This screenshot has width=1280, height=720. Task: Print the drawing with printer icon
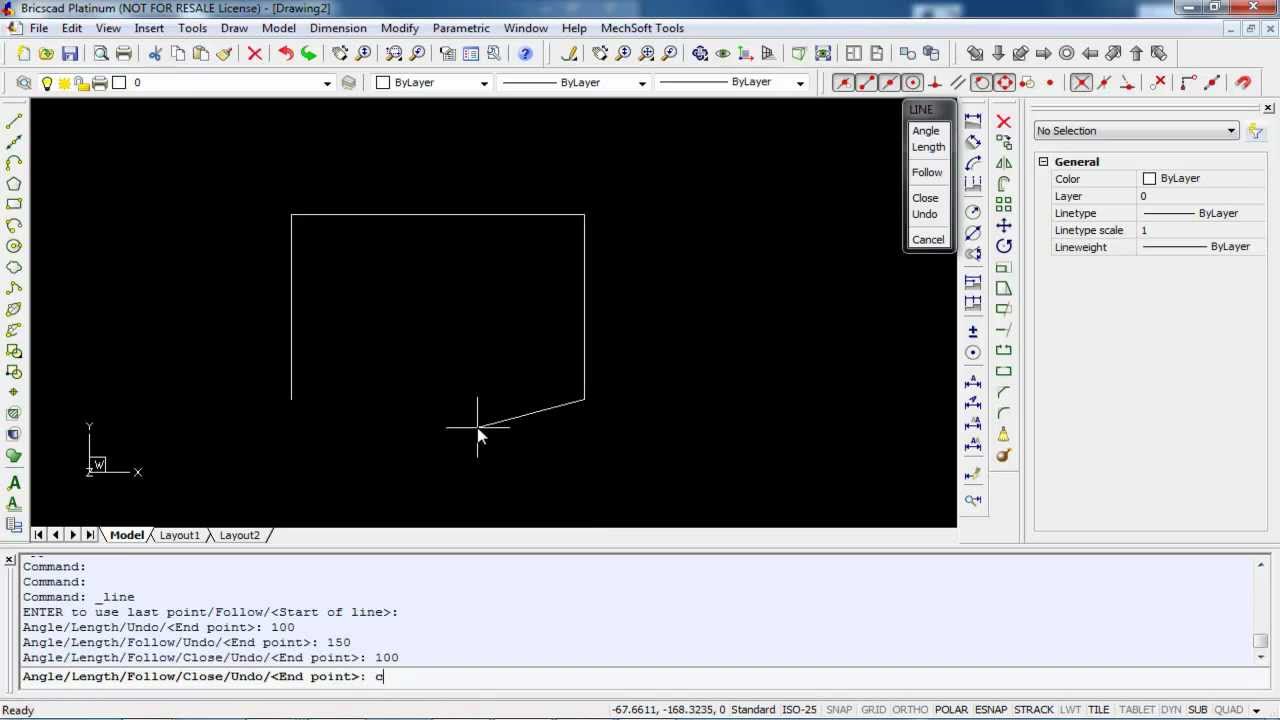point(124,53)
